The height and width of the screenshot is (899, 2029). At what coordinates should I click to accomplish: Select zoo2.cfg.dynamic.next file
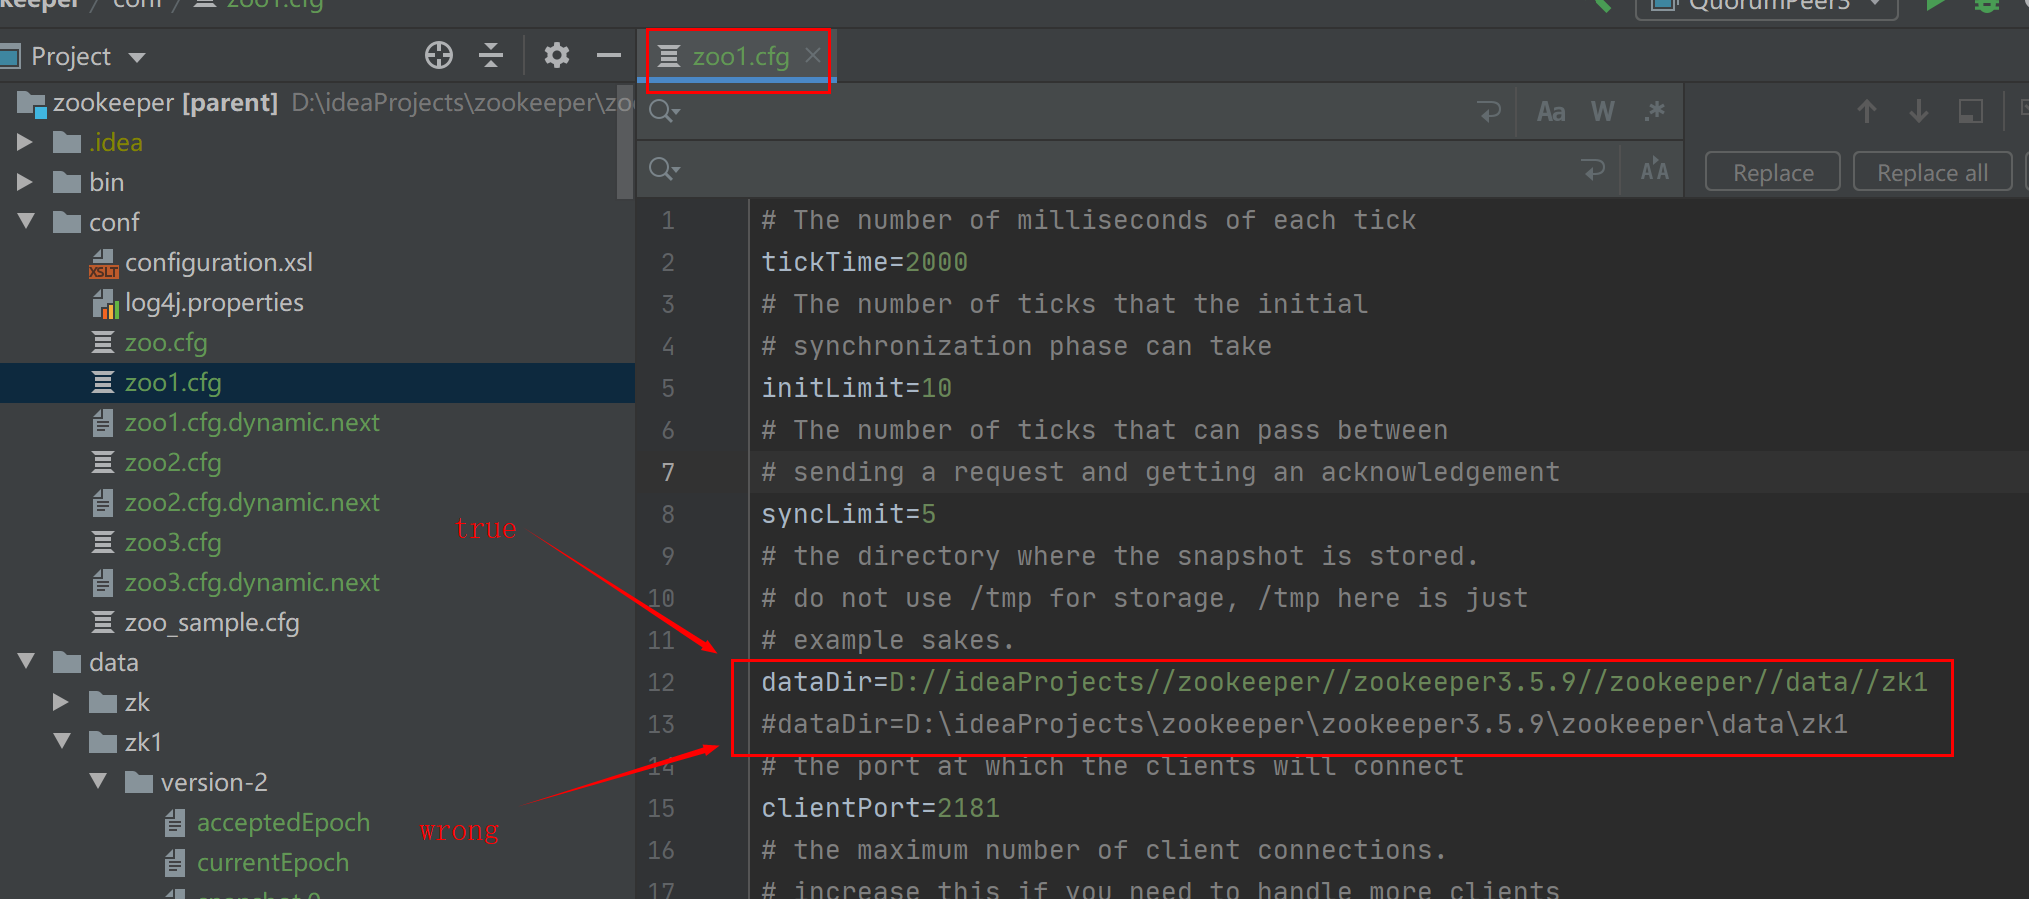[x=252, y=502]
